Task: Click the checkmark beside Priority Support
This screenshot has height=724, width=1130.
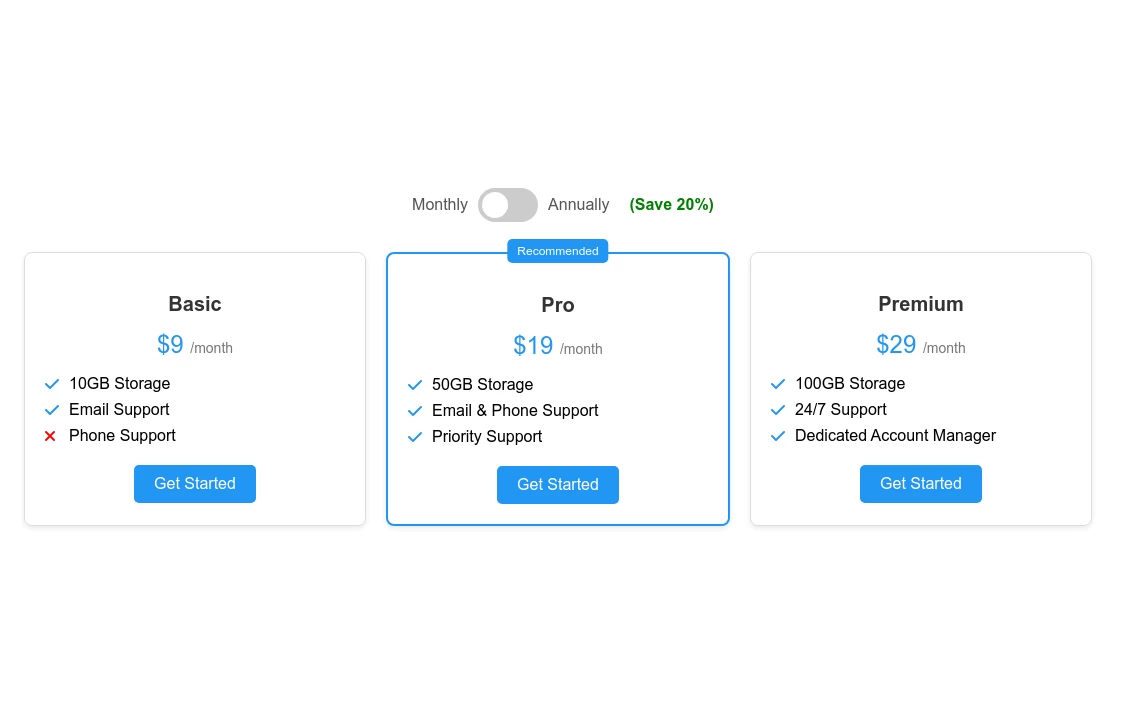Action: (415, 437)
